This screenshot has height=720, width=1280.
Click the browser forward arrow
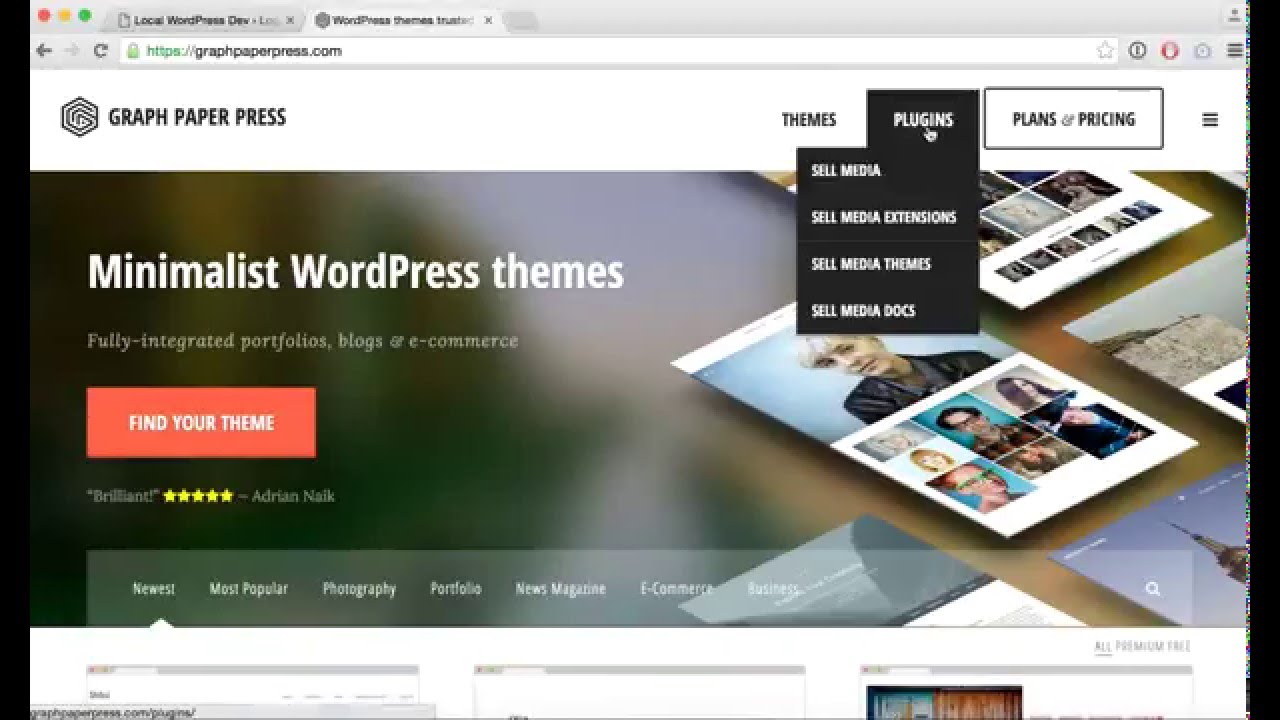pos(71,51)
